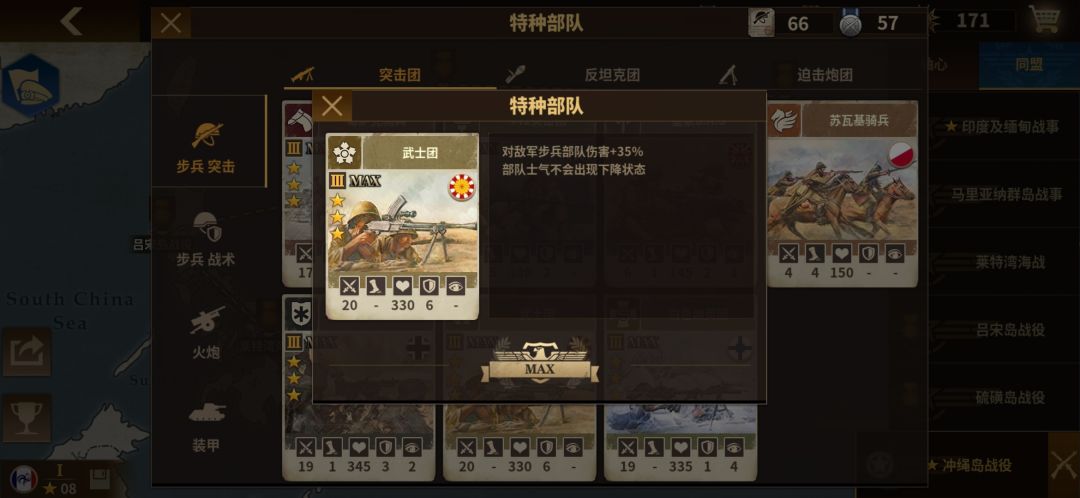Viewport: 1080px width, 498px height.
Task: Select the 武士团 unit card
Action: 402,226
